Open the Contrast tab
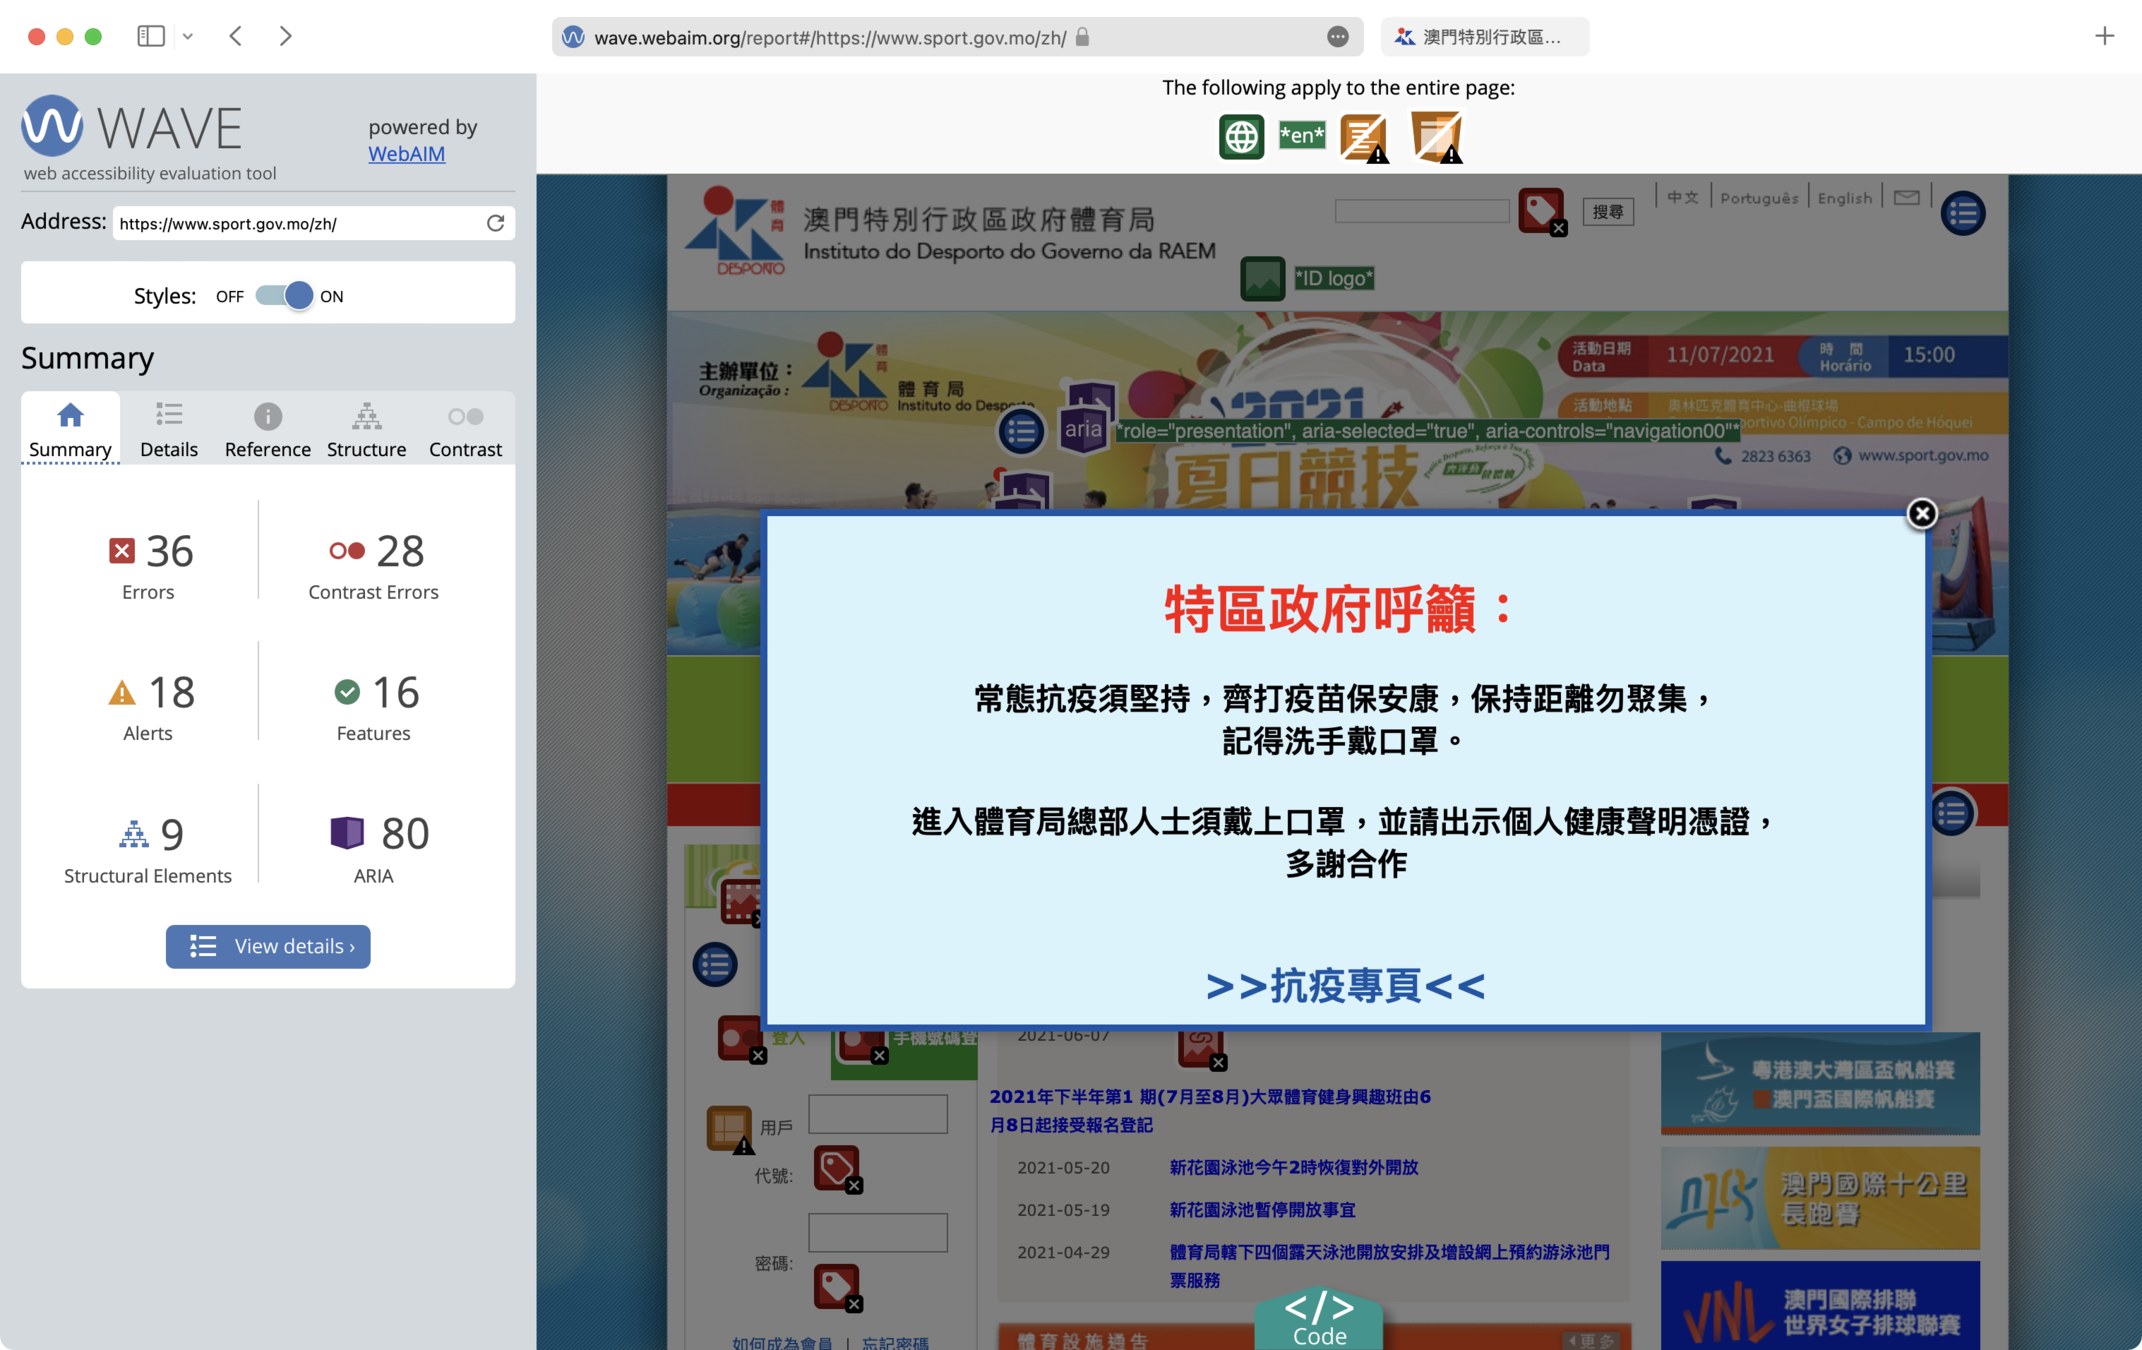Viewport: 2142px width, 1350px height. pyautogui.click(x=465, y=430)
